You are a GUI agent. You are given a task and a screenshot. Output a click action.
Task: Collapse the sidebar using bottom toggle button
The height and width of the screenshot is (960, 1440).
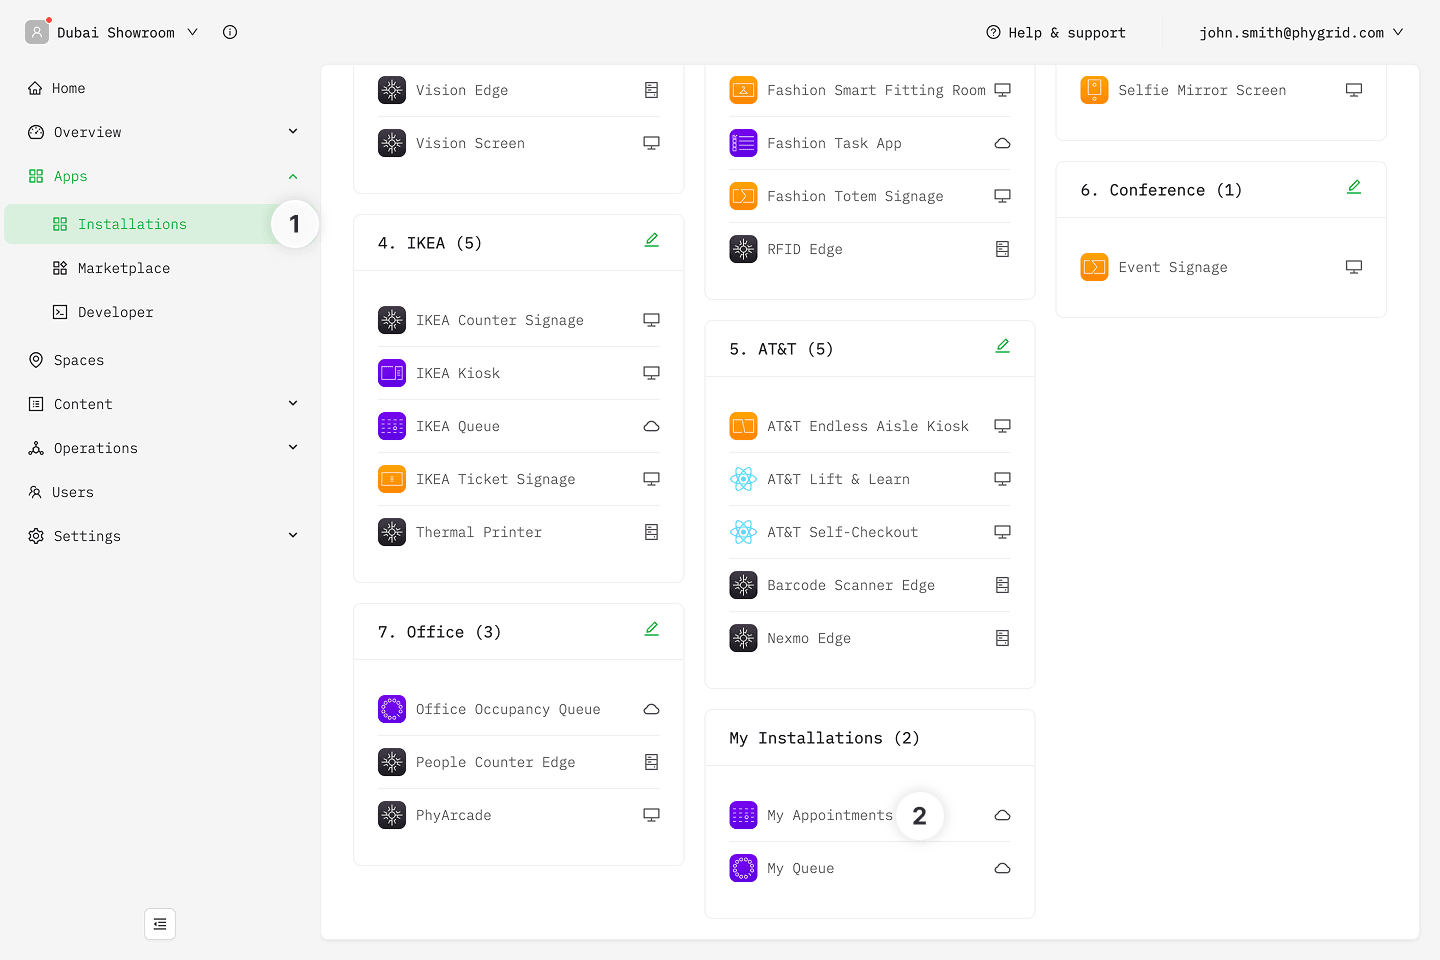click(x=160, y=924)
